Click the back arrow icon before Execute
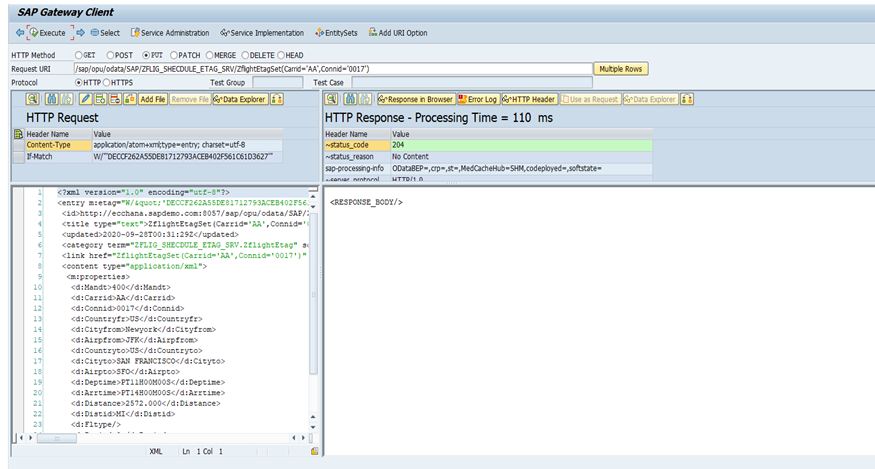Screen dimensions: 875x469 click(x=20, y=33)
